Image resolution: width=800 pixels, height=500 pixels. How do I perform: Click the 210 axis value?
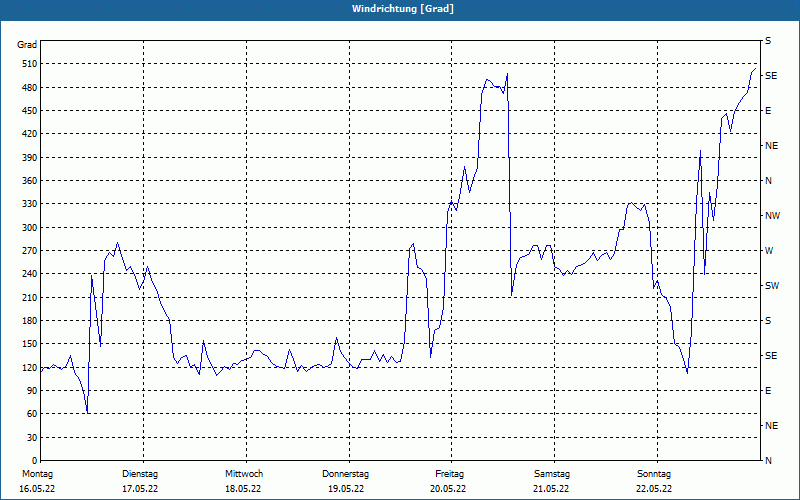30,297
